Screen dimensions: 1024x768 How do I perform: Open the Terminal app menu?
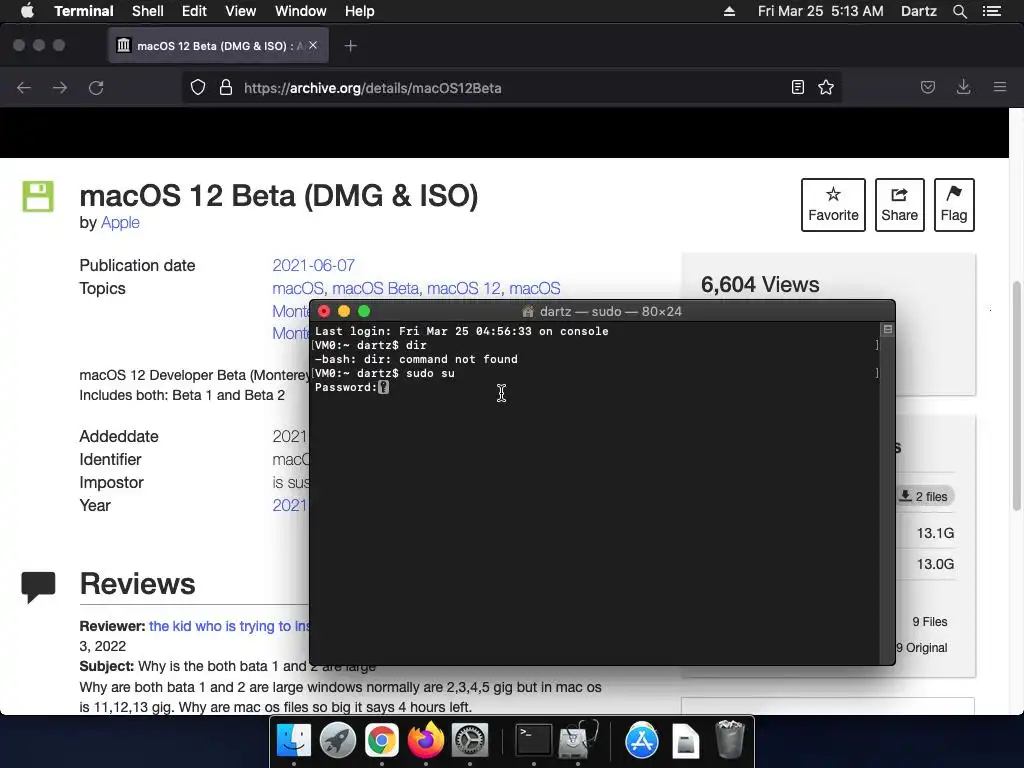[84, 11]
